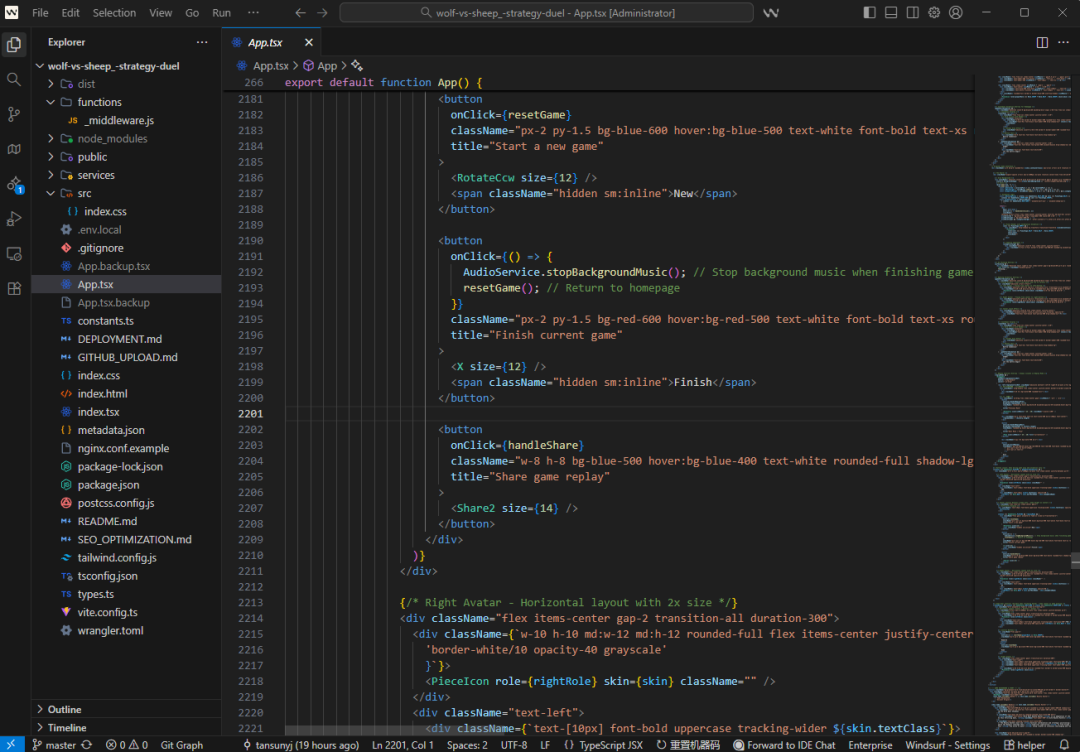Image resolution: width=1080 pixels, height=752 pixels.
Task: Toggle the primary sidebar visibility
Action: point(869,13)
